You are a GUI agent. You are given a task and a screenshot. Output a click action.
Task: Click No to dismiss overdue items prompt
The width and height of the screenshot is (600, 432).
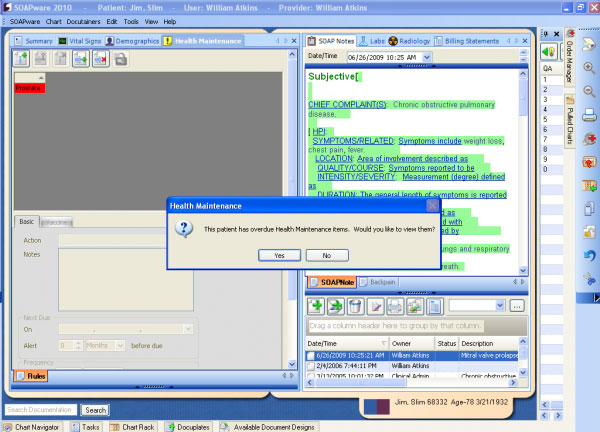(x=326, y=255)
